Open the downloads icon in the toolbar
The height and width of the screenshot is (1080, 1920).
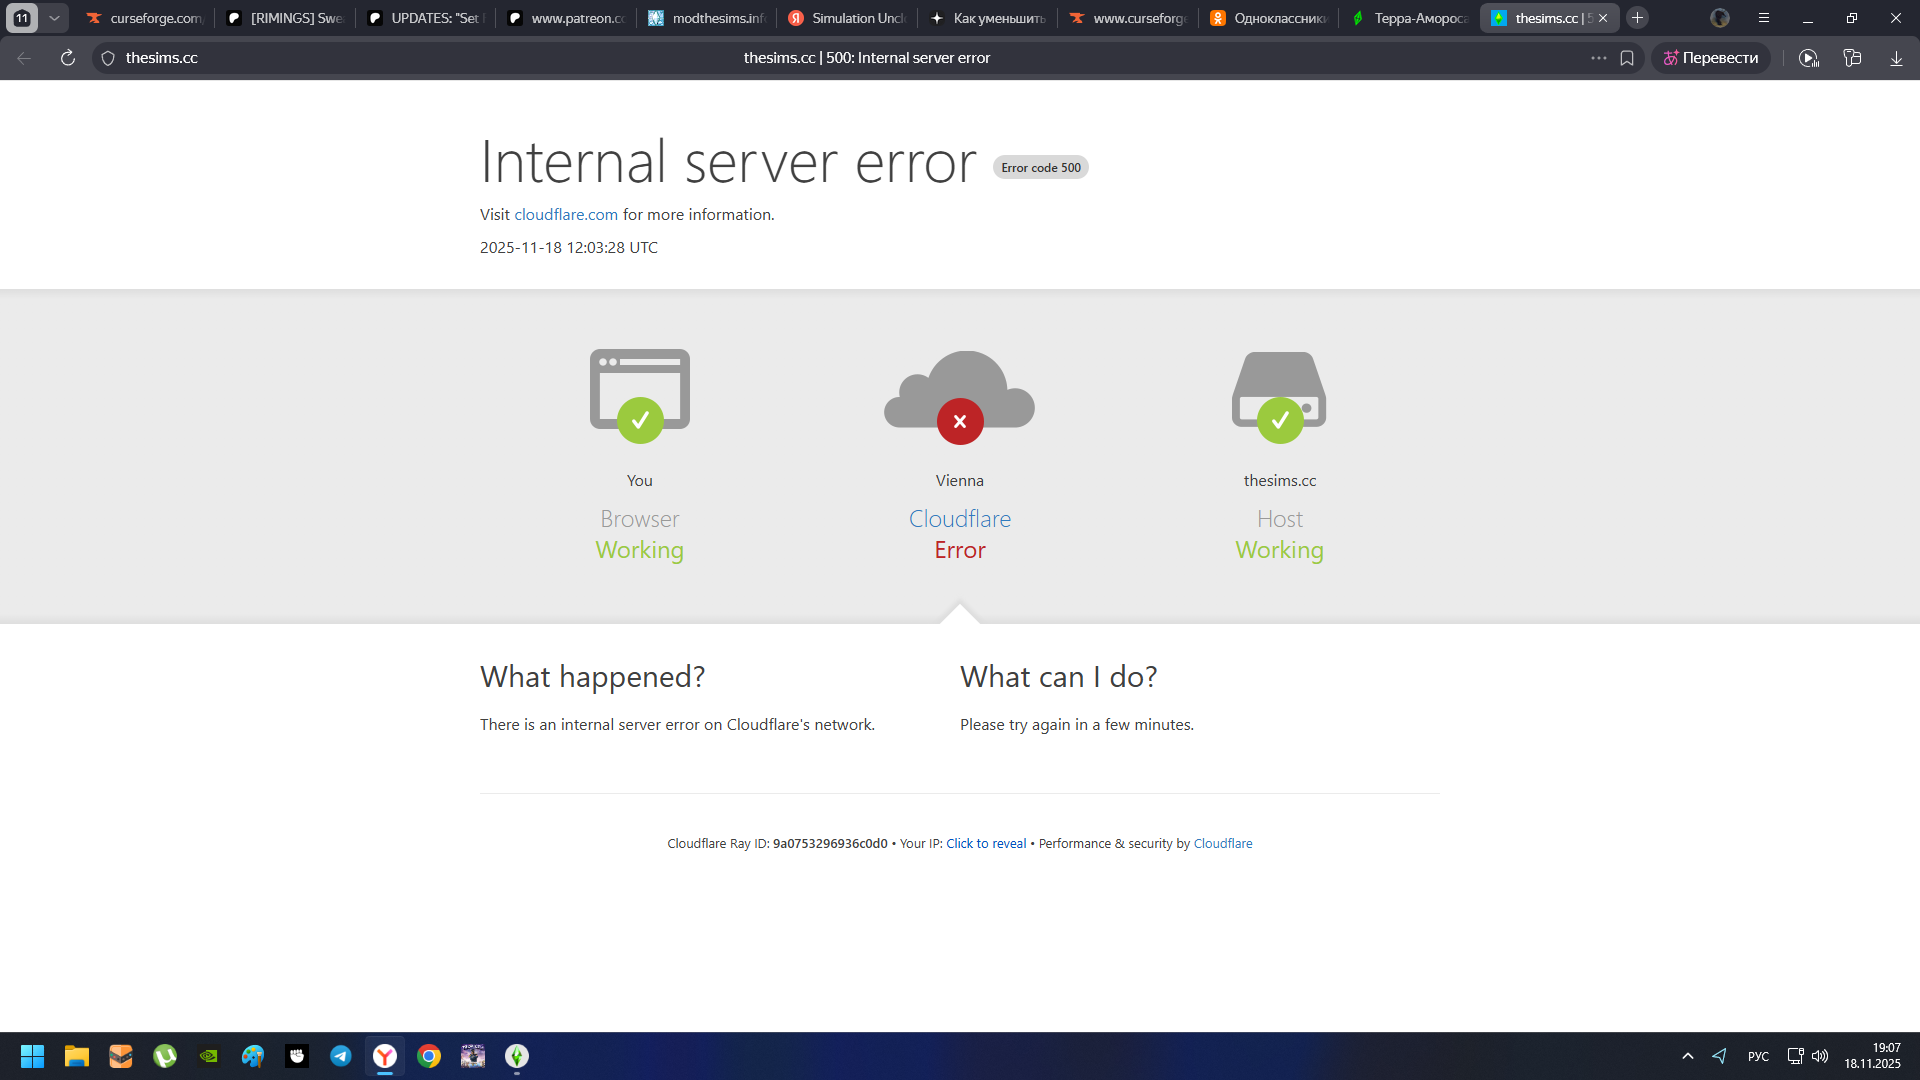[1896, 58]
